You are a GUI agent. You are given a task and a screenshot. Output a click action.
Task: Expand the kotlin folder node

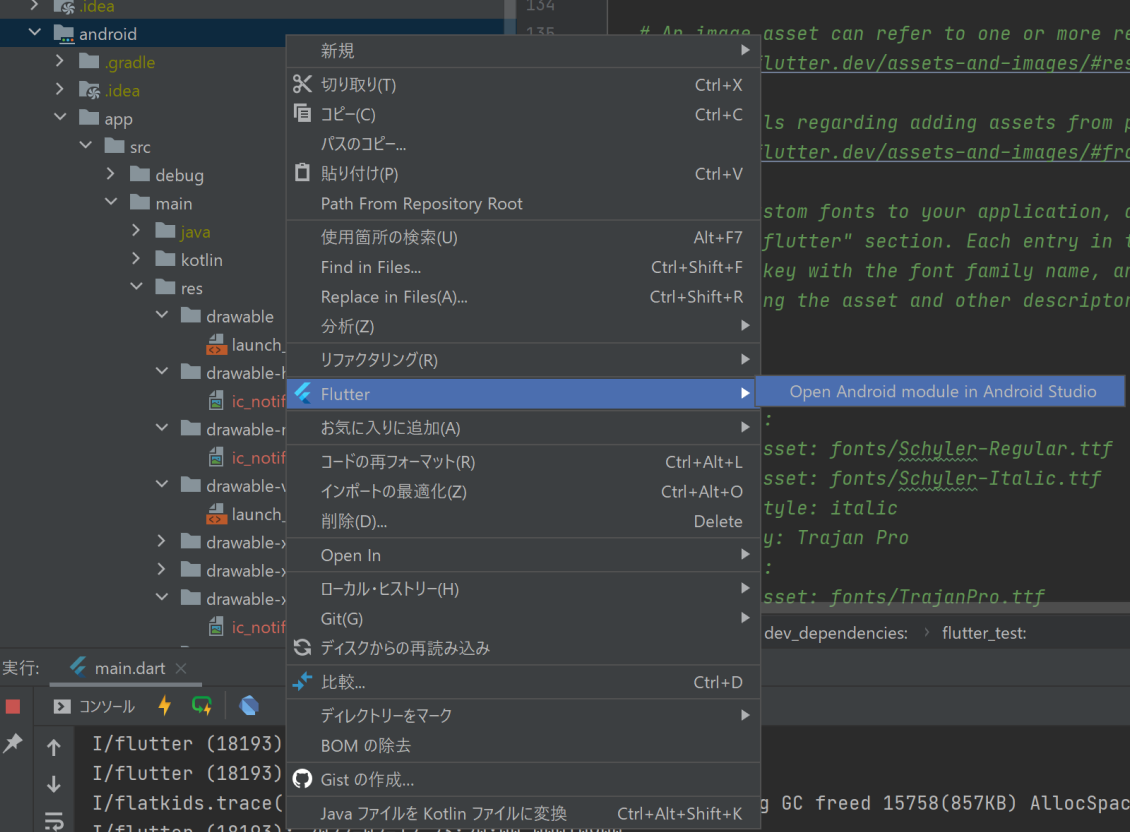click(x=137, y=260)
